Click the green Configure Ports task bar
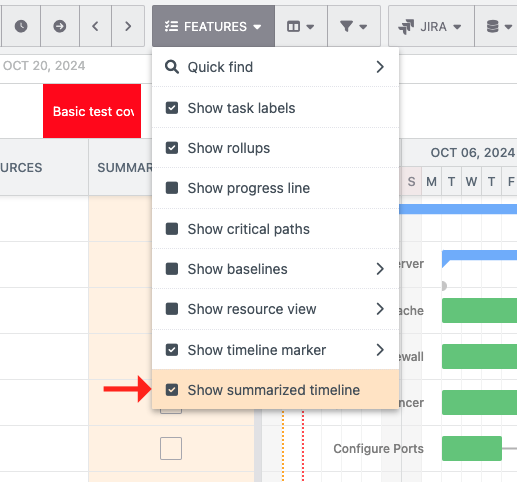Image resolution: width=517 pixels, height=482 pixels. (x=472, y=448)
